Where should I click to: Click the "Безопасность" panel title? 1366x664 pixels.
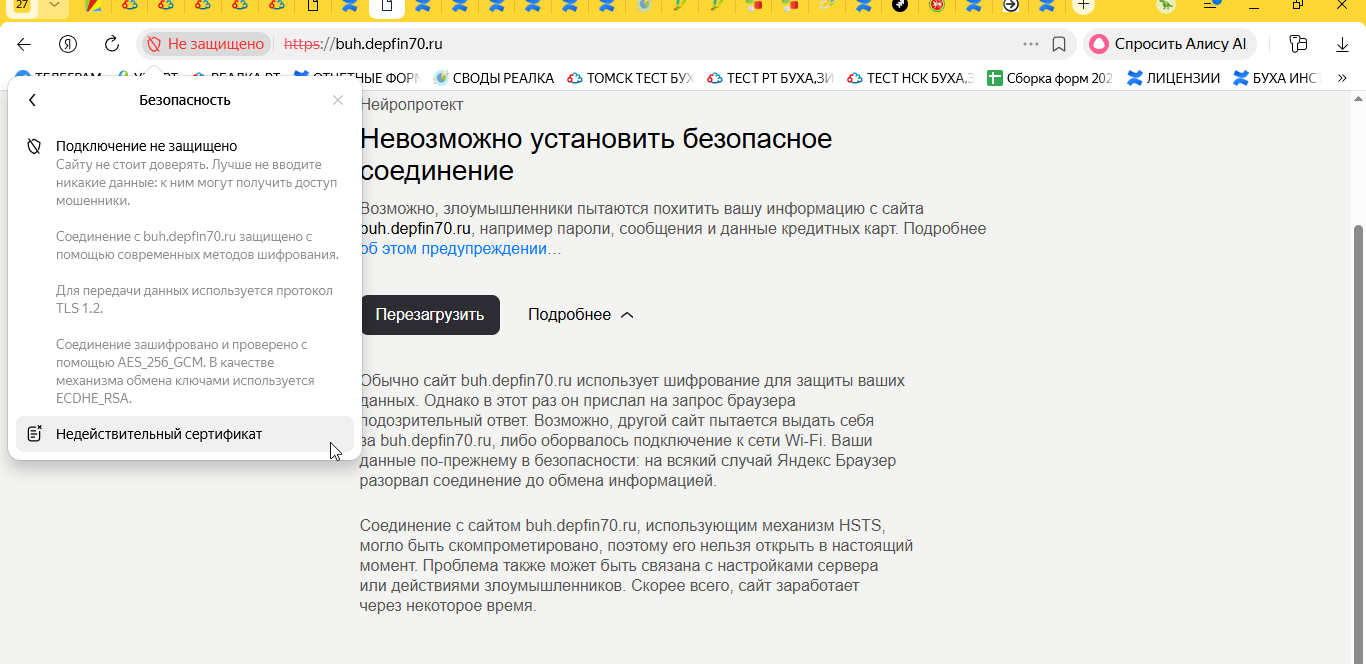pos(185,100)
